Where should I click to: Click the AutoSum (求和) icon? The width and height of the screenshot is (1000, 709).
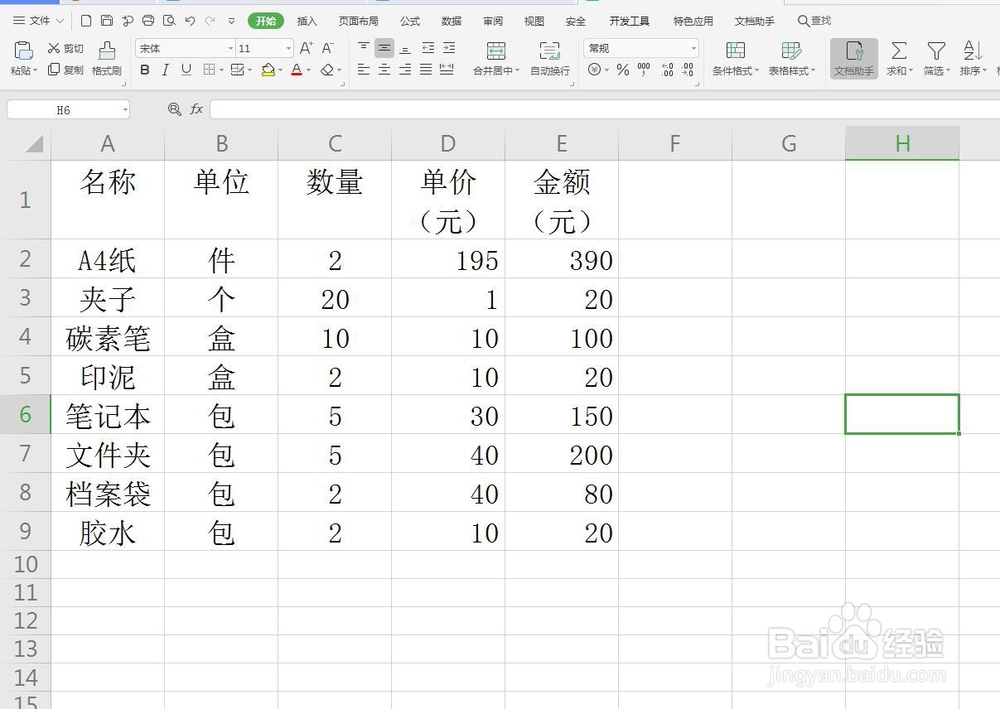coord(898,60)
